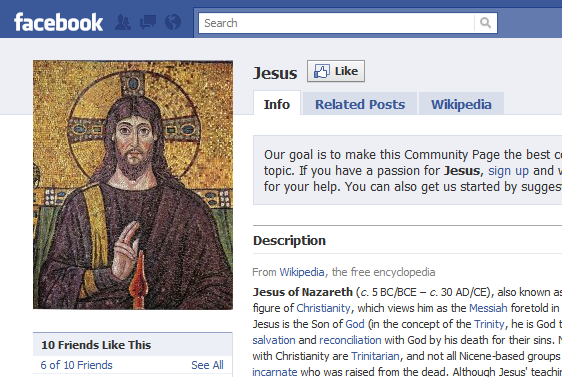Click the facebook logo
This screenshot has width=562, height=377.
[58, 22]
